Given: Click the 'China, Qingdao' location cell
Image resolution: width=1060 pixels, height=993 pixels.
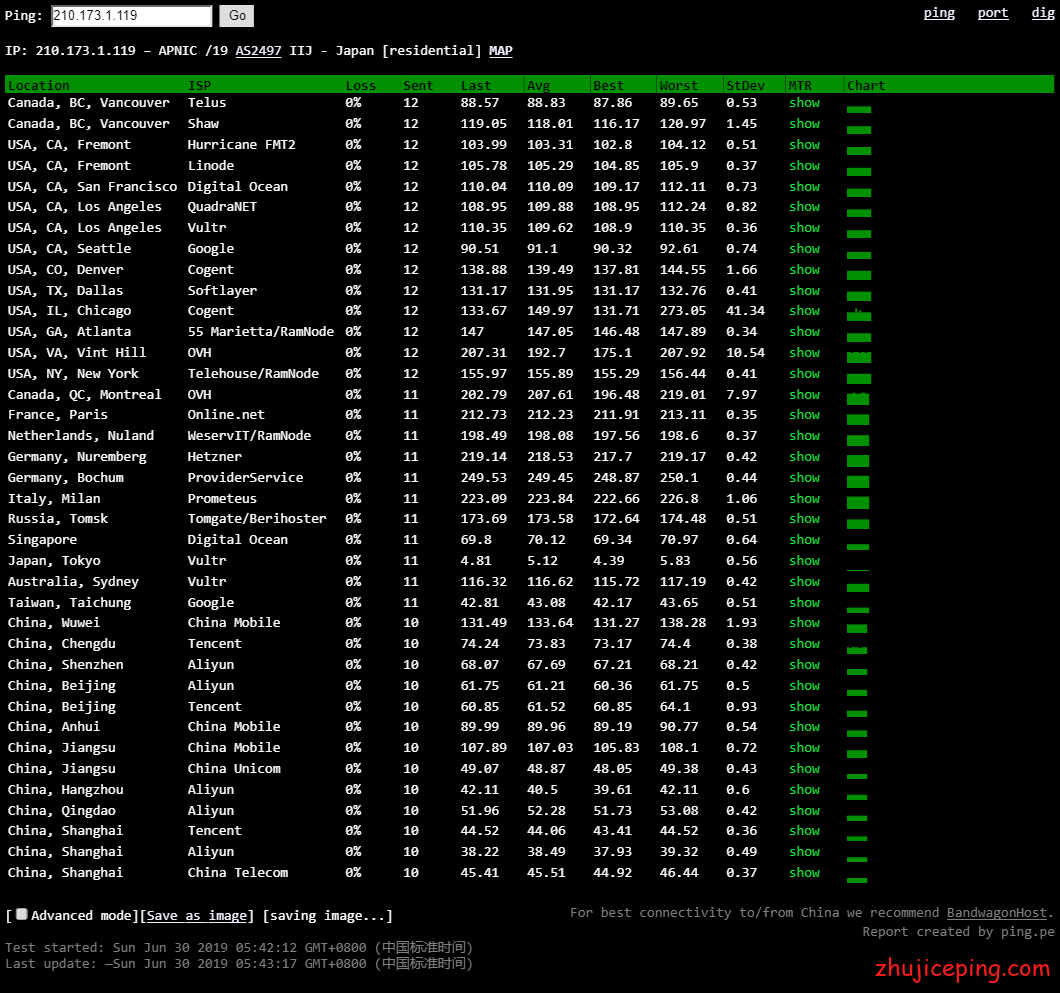Looking at the screenshot, I should click(x=62, y=810).
